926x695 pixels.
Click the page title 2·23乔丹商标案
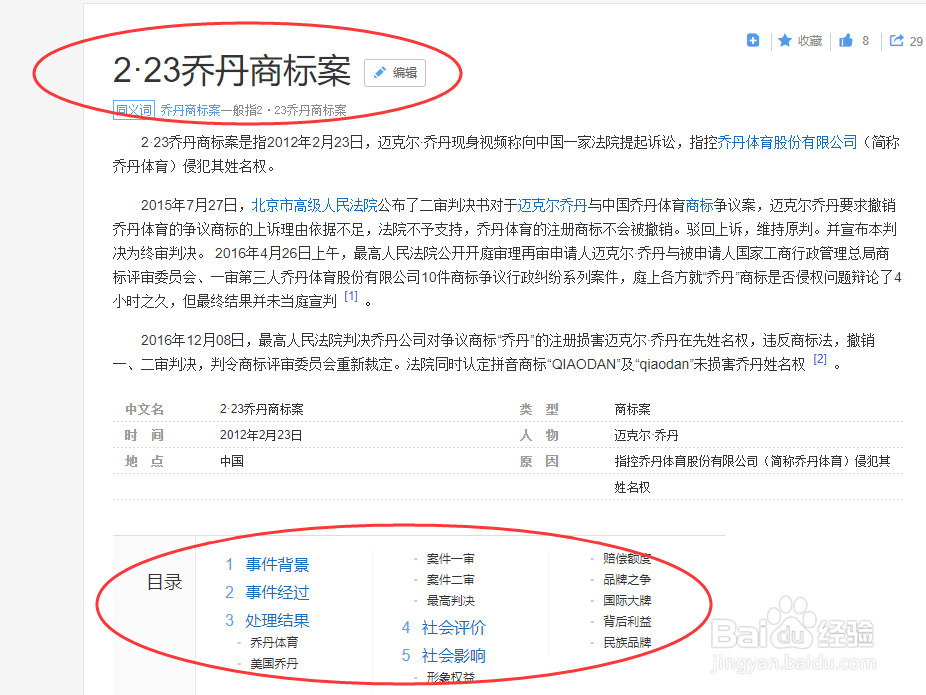pyautogui.click(x=232, y=70)
